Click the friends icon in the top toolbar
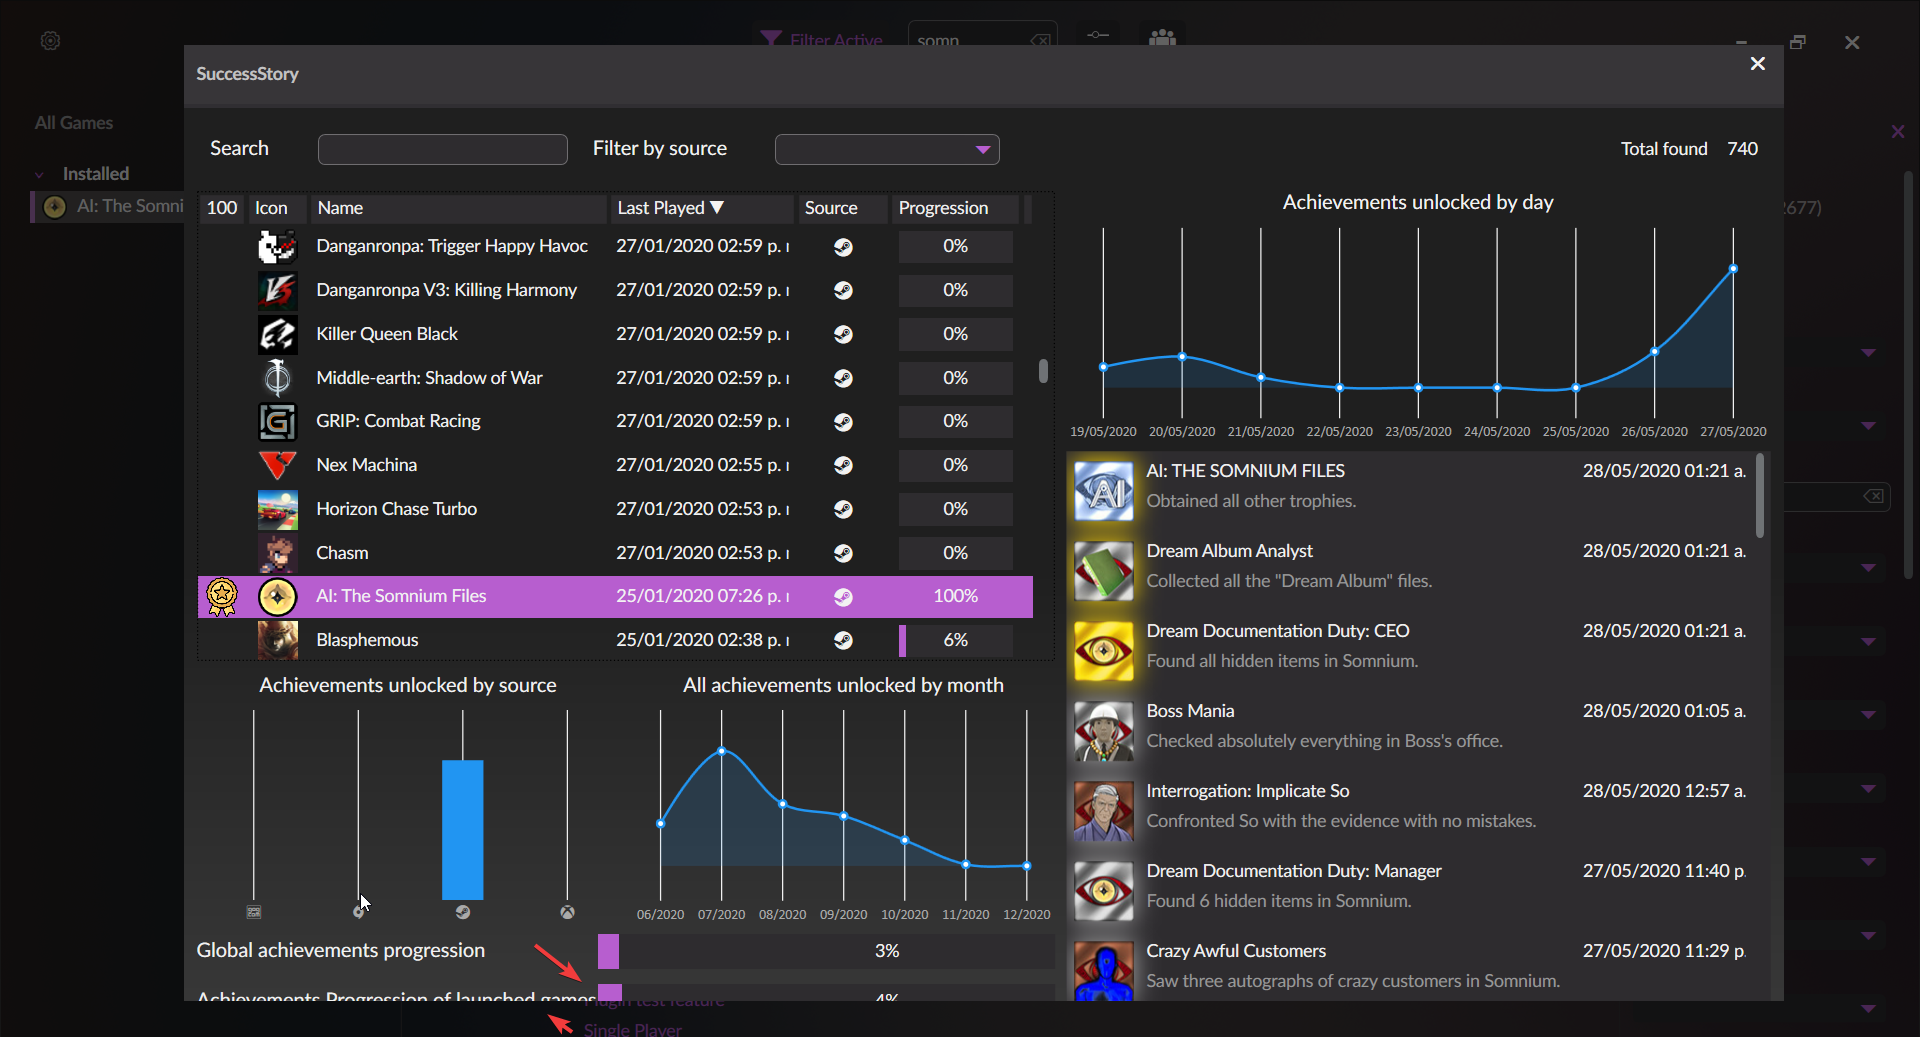Viewport: 1920px width, 1037px height. 1162,37
